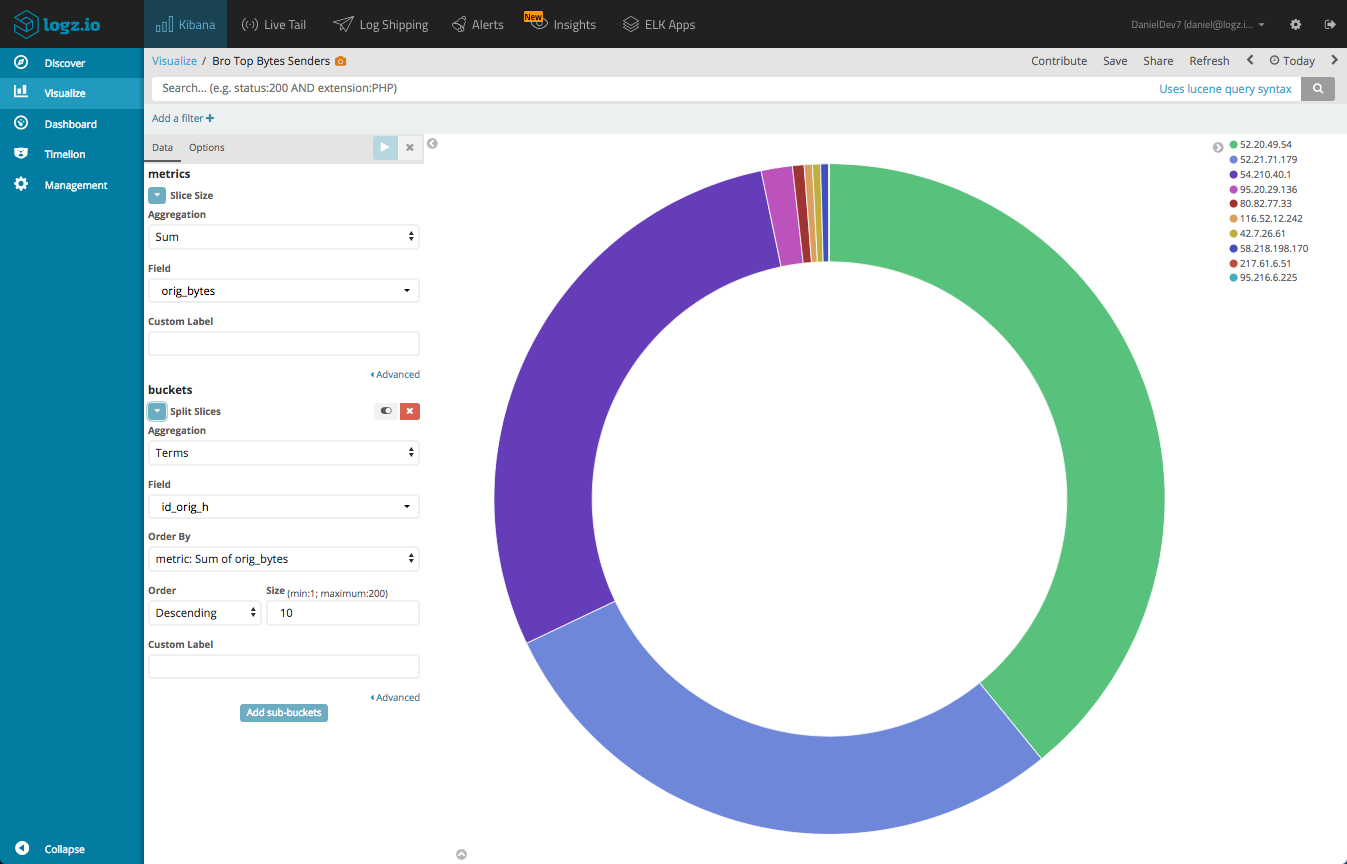
Task: Toggle legend with the arrow icon
Action: (x=1218, y=147)
